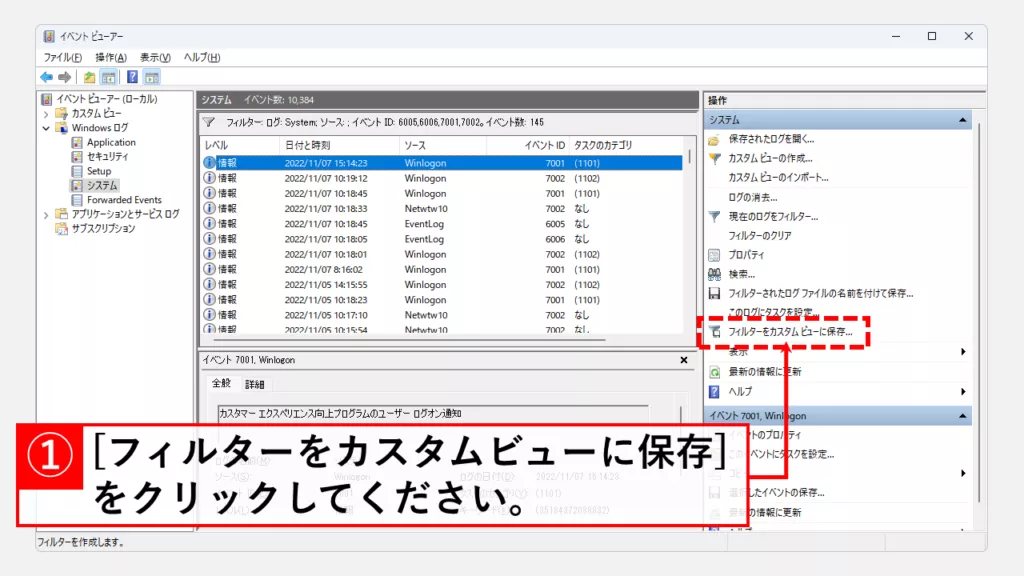Click the blue Help question-mark toolbar icon
The image size is (1024, 576).
132,77
